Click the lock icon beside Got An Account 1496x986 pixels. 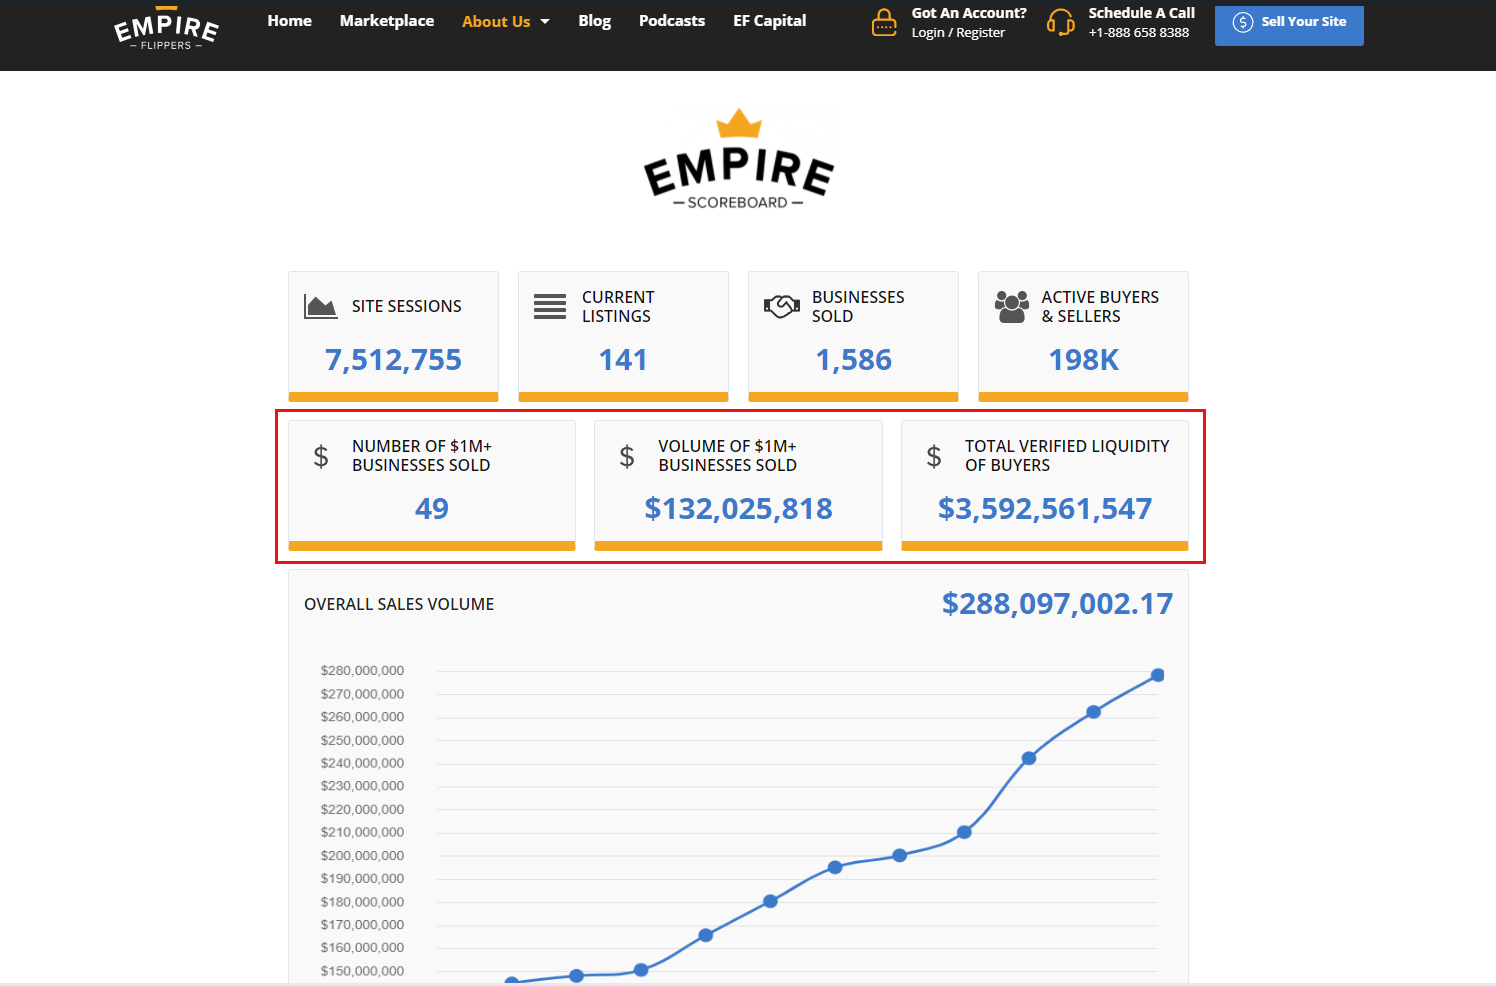click(x=884, y=22)
